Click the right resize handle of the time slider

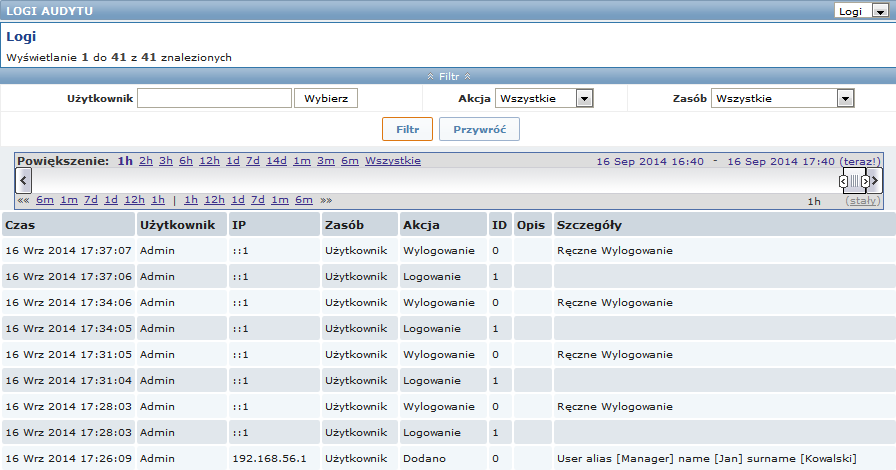(x=865, y=181)
